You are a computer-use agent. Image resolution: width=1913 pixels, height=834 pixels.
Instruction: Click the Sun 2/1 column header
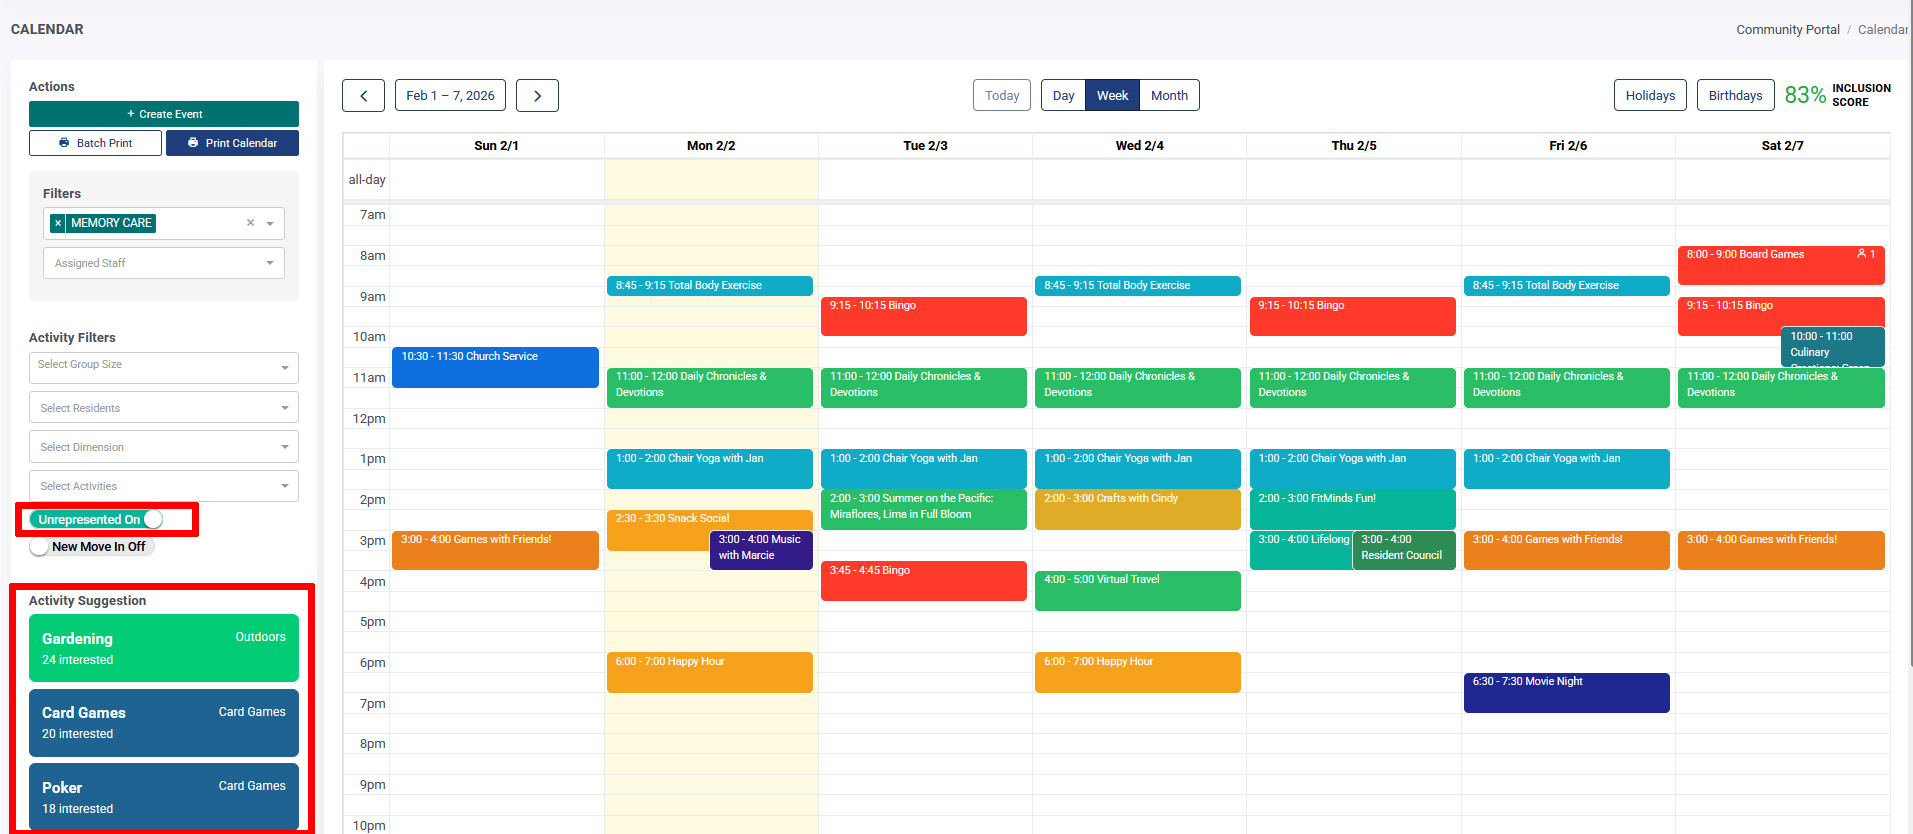coord(496,146)
